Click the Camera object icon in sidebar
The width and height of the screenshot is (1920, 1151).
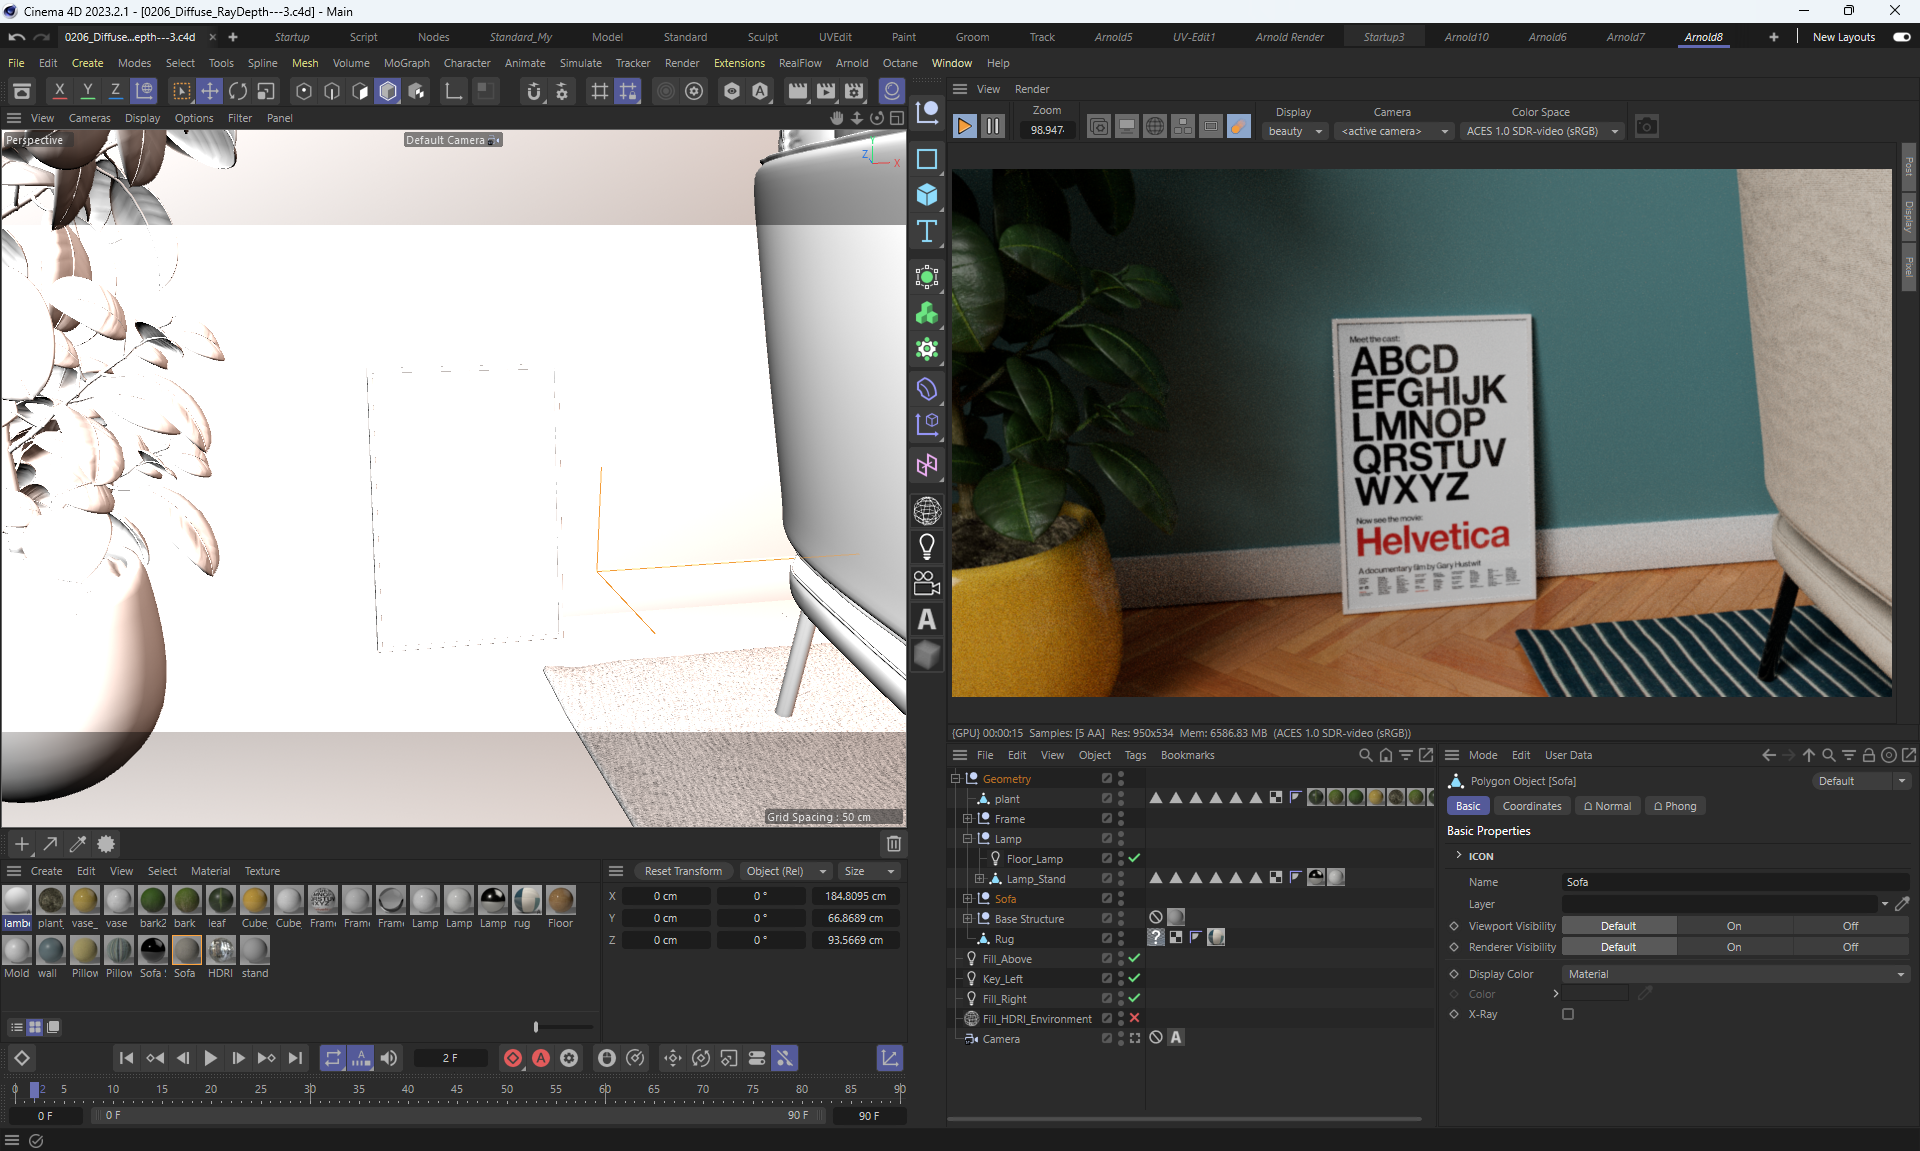point(927,583)
